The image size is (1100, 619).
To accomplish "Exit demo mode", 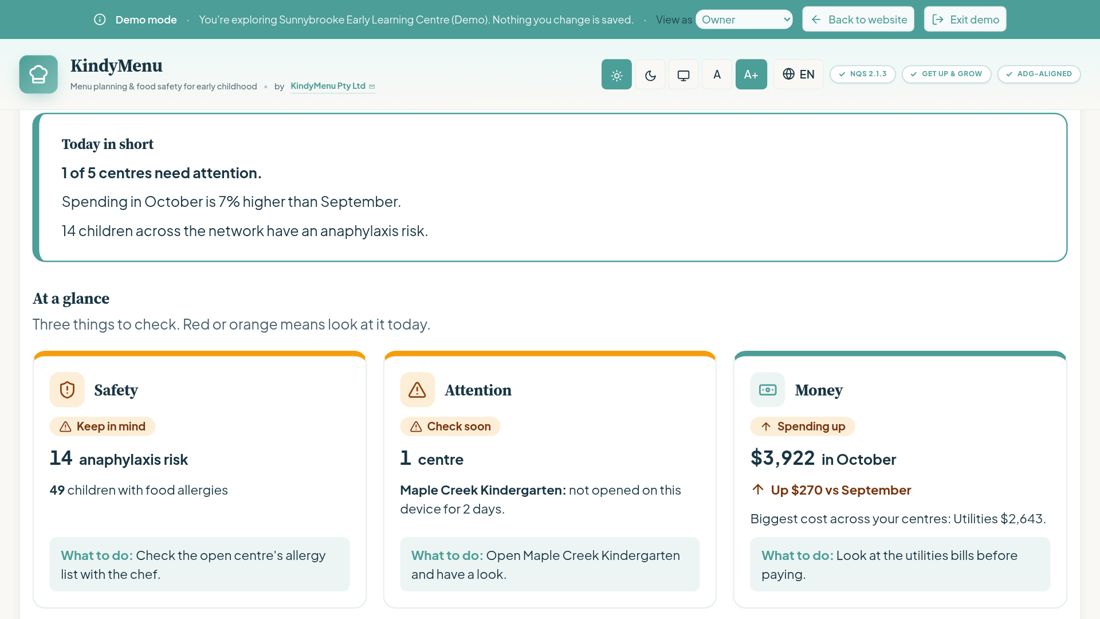I will pyautogui.click(x=965, y=20).
